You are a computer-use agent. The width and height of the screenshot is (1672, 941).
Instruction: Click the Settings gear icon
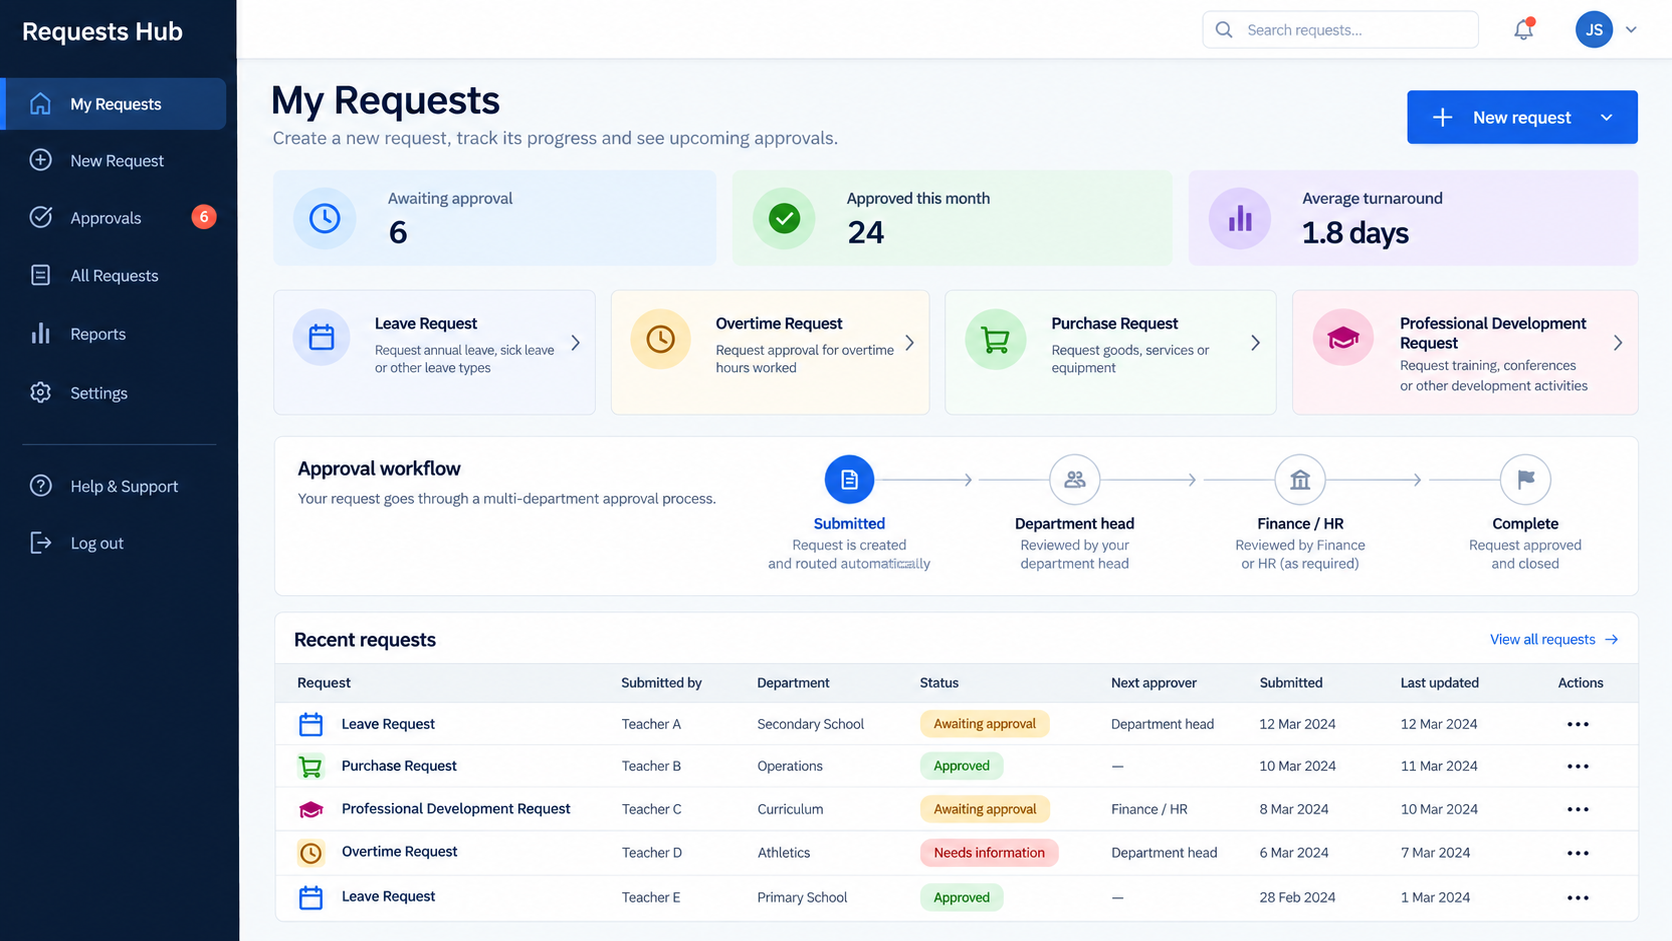tap(40, 393)
